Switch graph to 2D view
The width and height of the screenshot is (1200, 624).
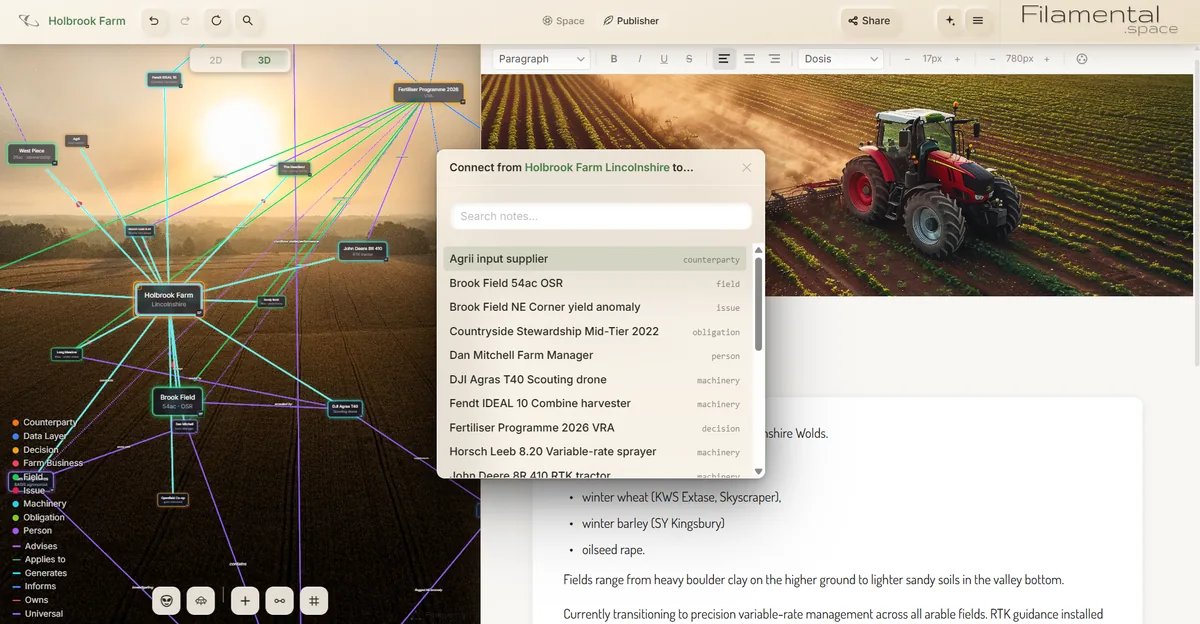pos(216,60)
